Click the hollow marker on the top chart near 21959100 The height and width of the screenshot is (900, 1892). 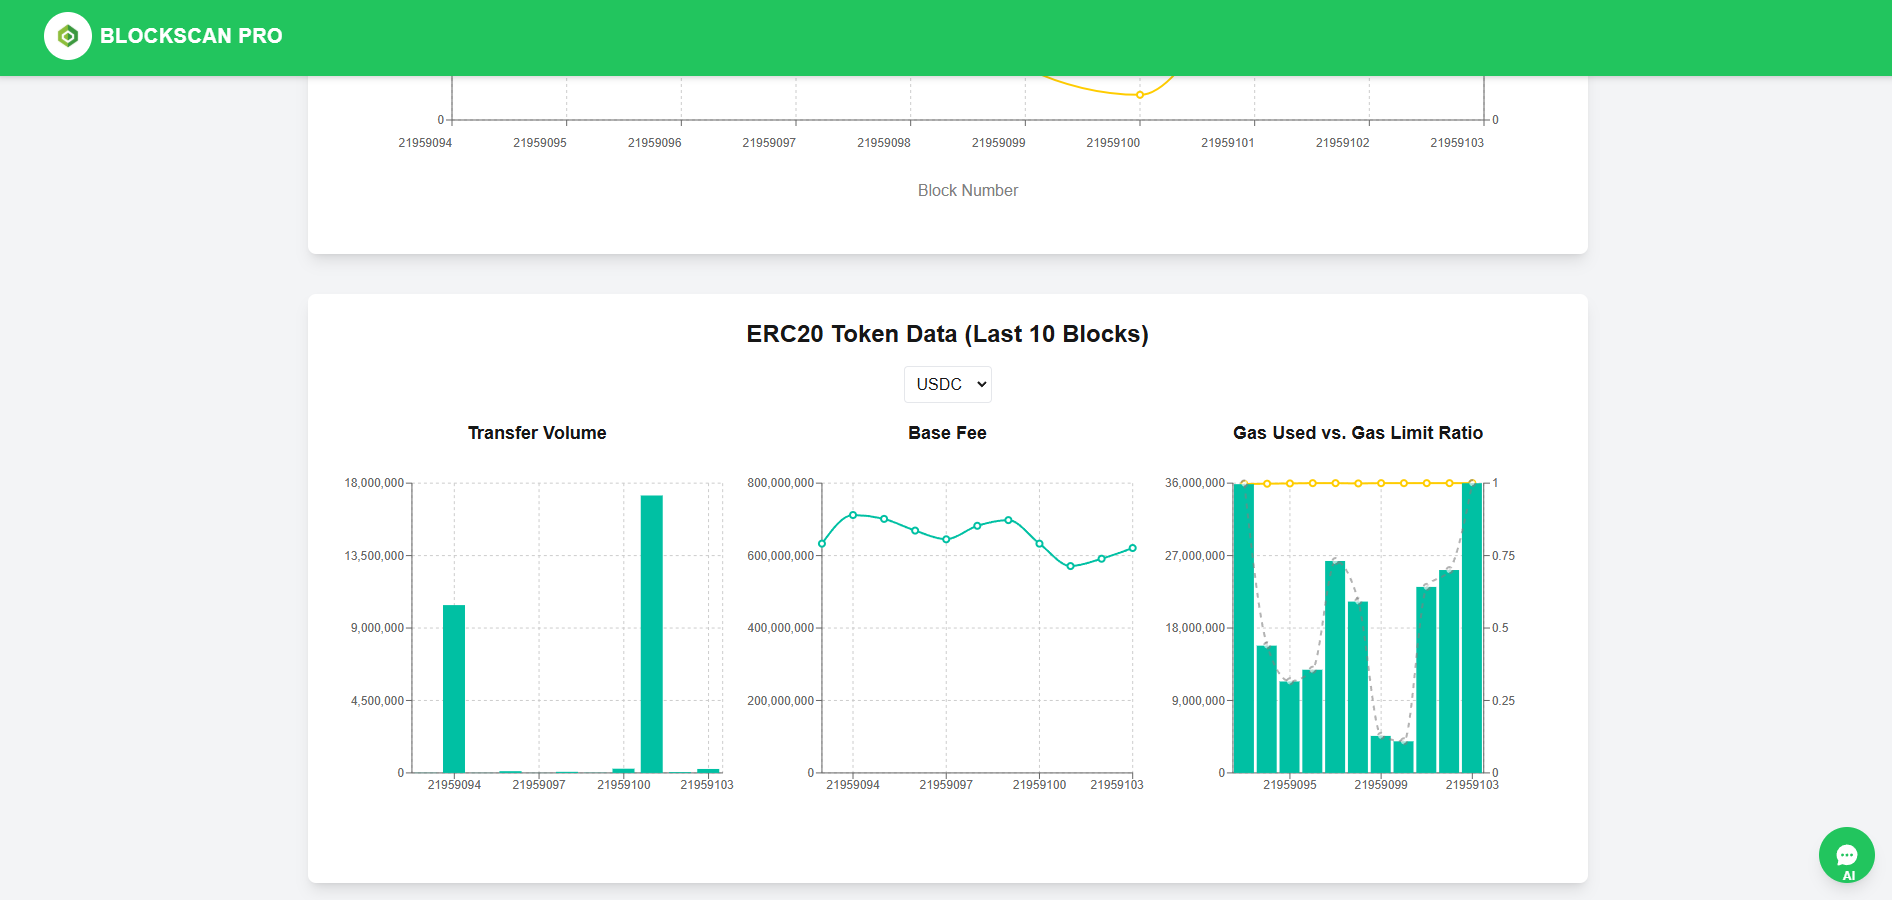click(1139, 94)
